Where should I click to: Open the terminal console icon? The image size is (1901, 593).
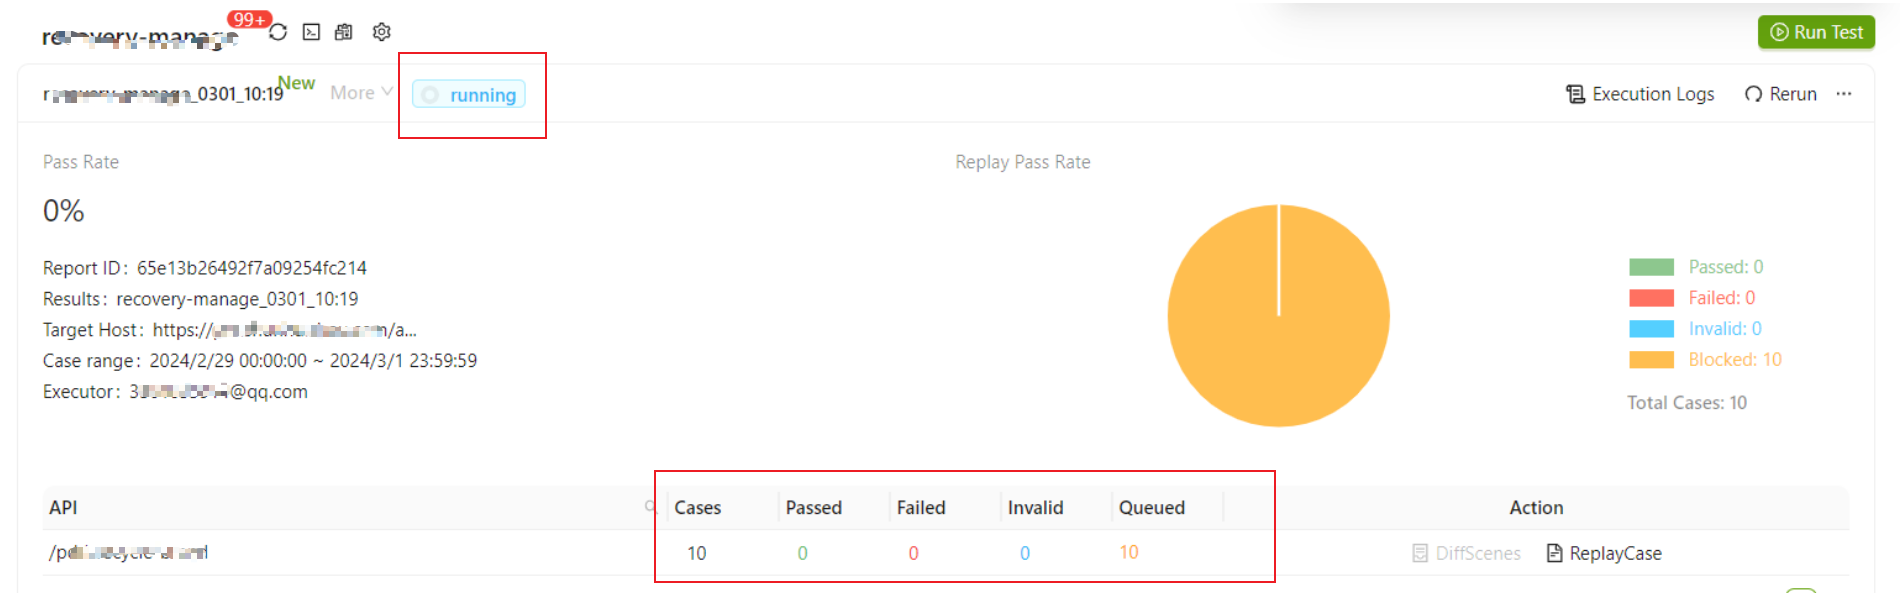tap(312, 32)
